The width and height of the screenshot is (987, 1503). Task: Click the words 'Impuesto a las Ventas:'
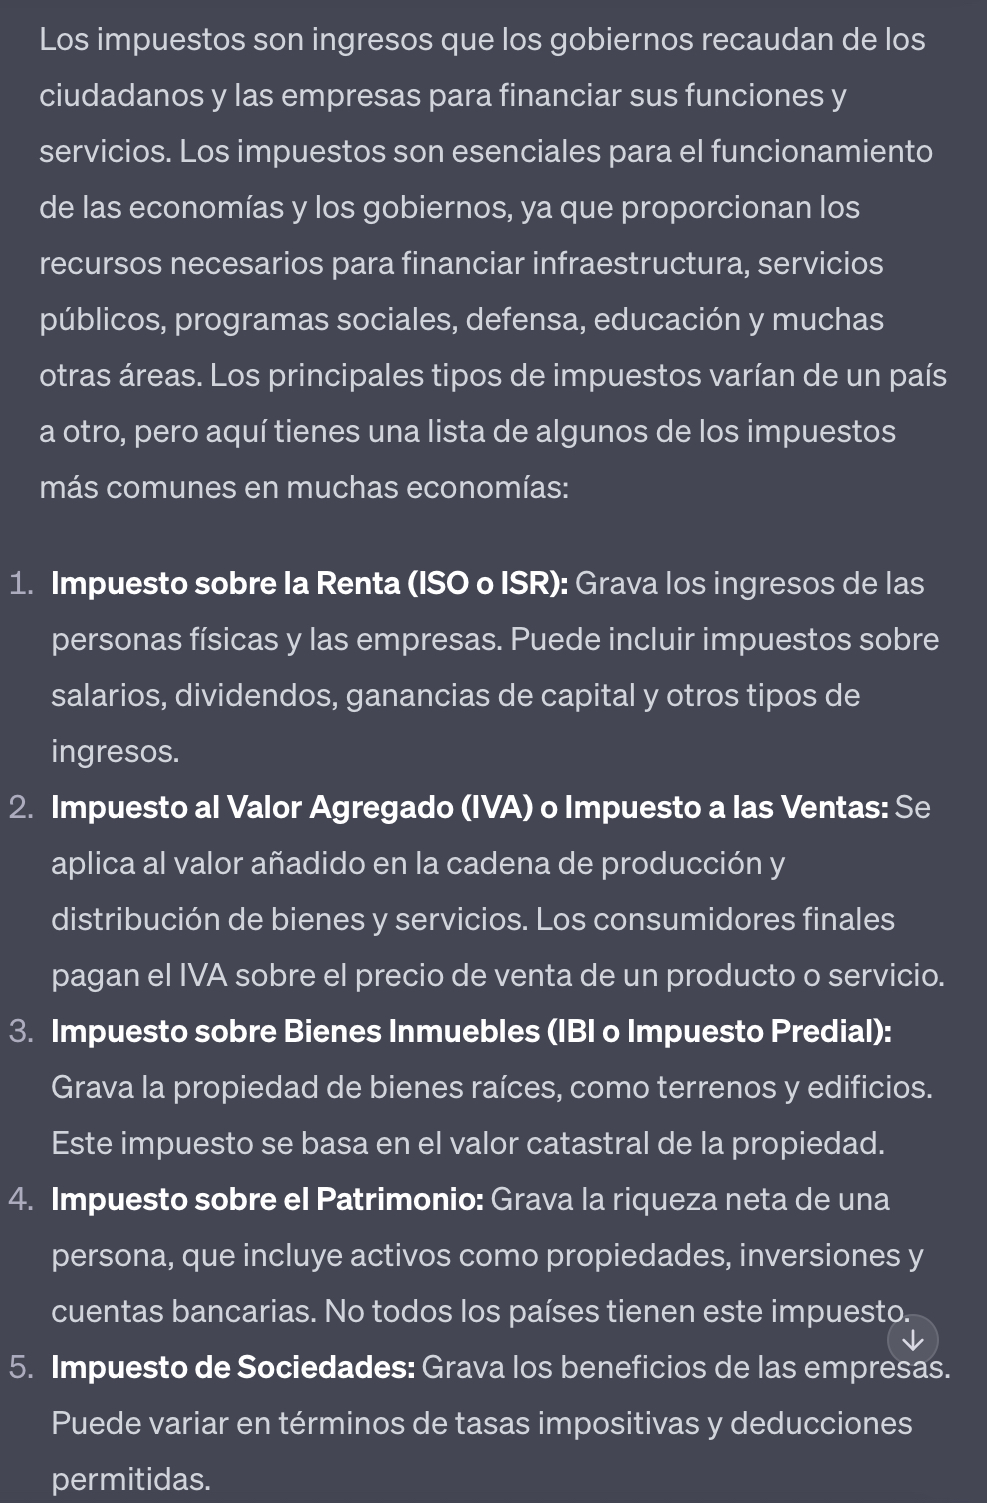727,807
